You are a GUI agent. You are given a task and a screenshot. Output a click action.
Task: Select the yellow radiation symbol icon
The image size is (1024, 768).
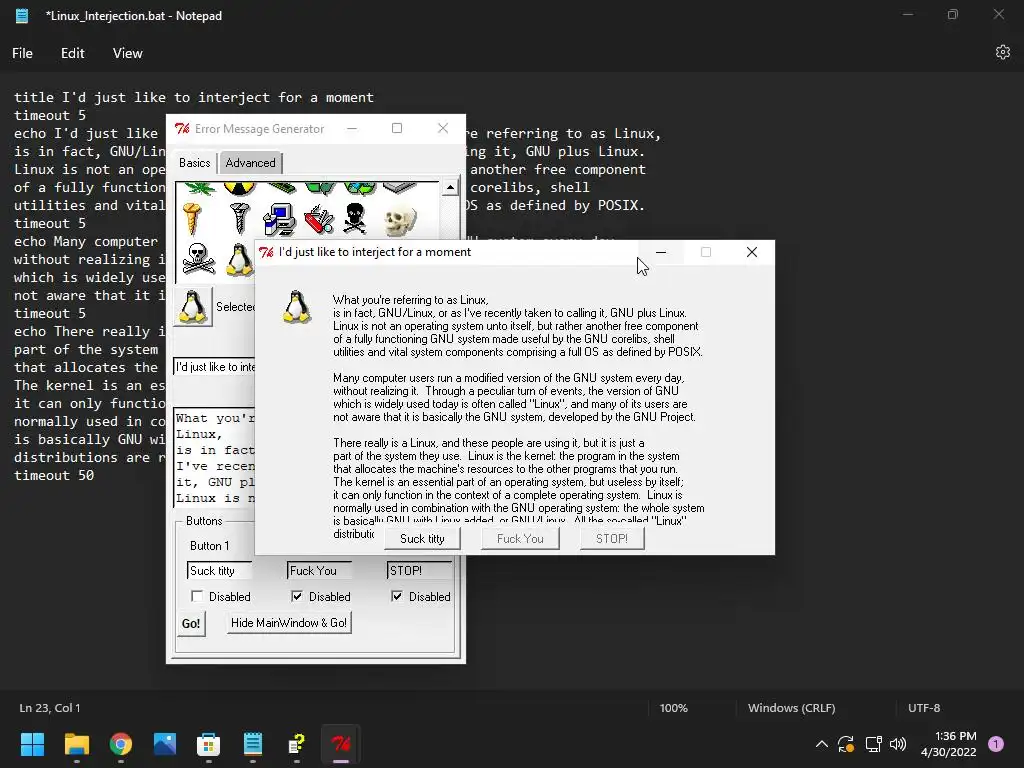(239, 189)
